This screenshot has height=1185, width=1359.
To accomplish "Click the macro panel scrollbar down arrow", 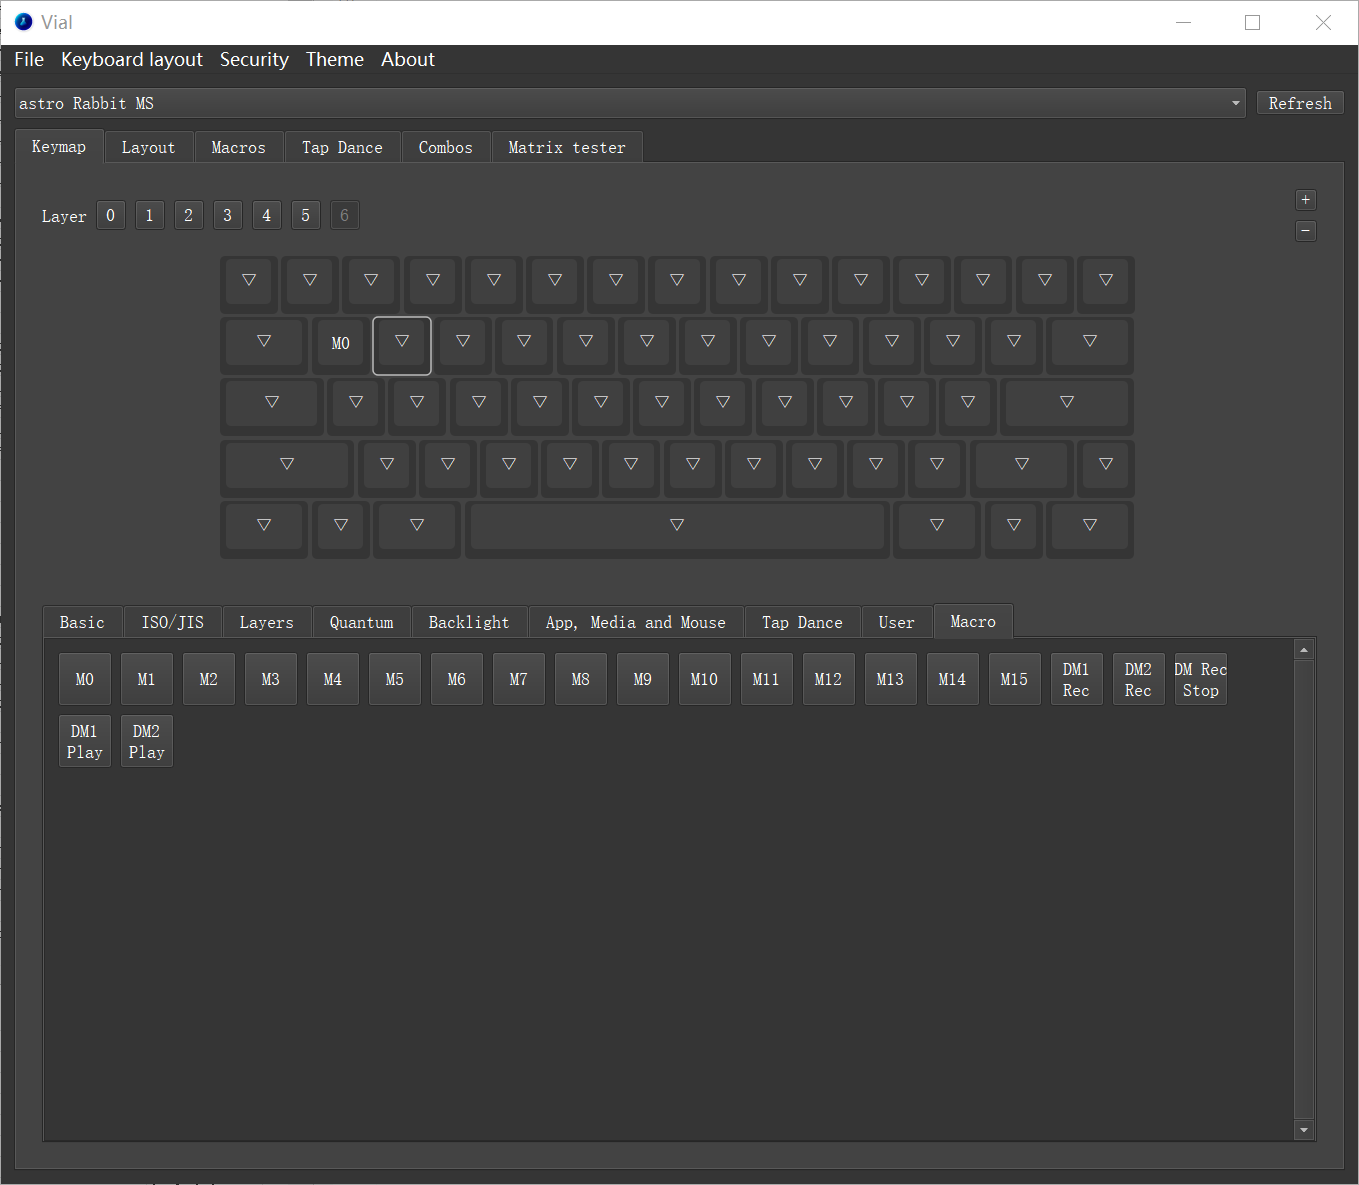I will [1304, 1130].
